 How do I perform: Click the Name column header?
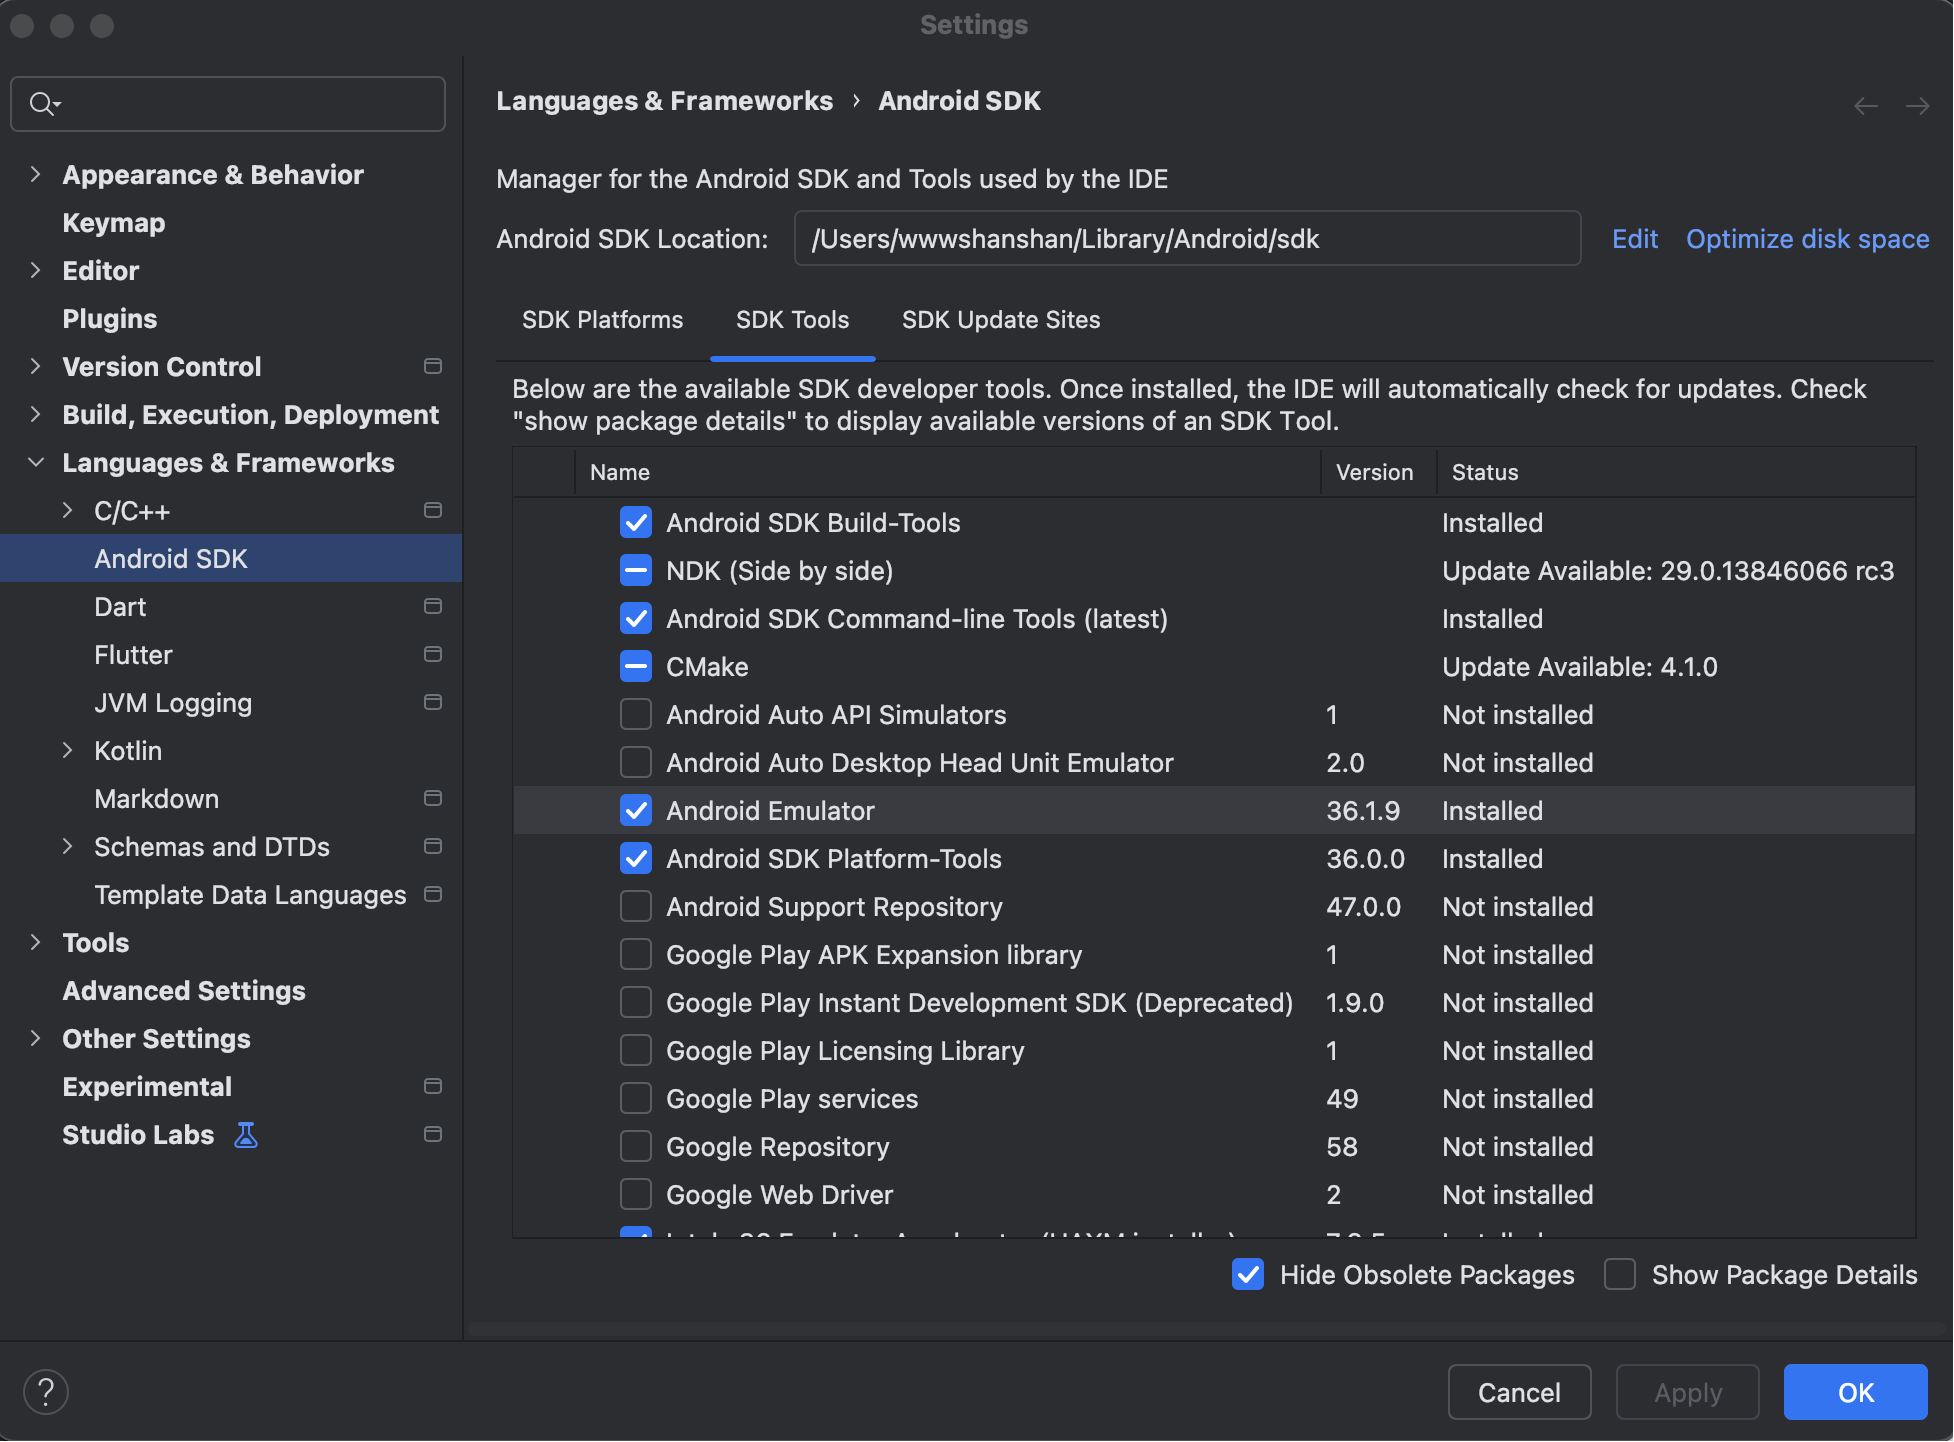pos(948,472)
